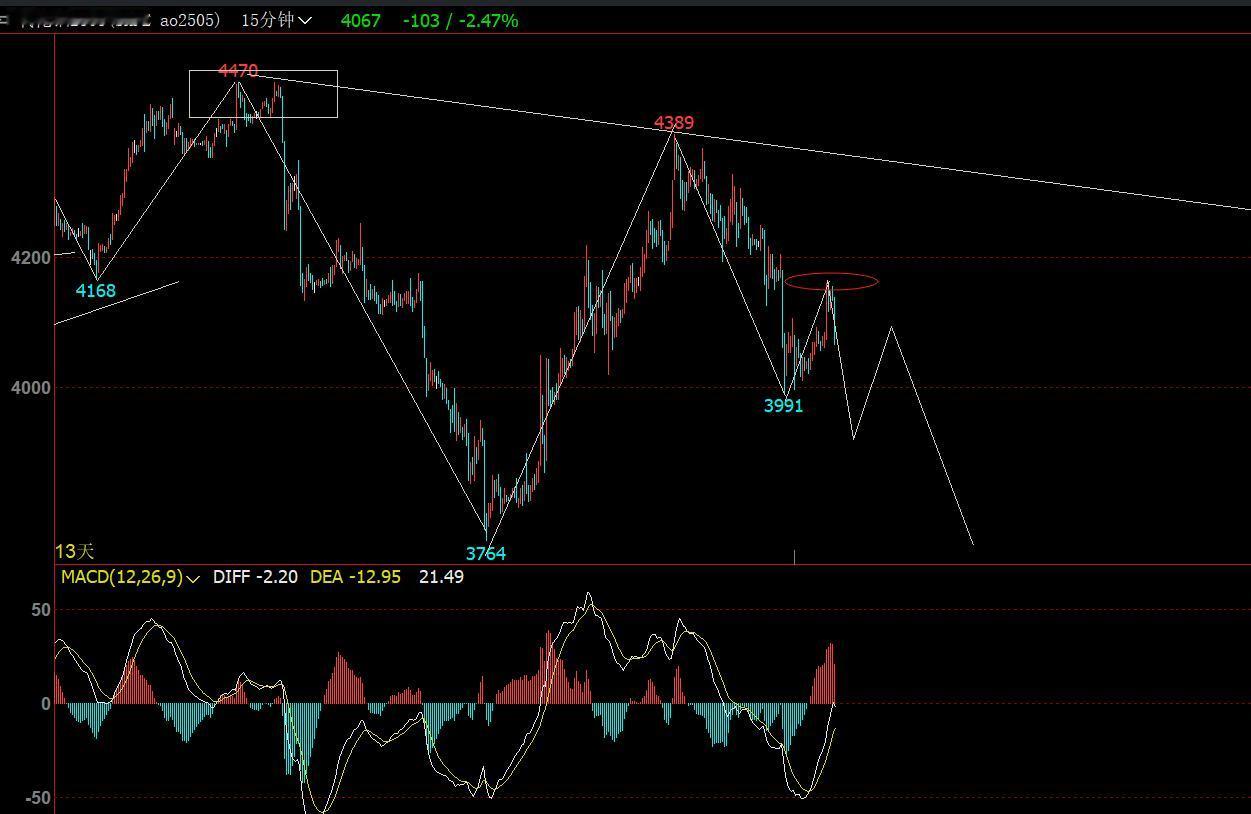The width and height of the screenshot is (1251, 814).
Task: Click the 4168 low price label
Action: click(96, 291)
